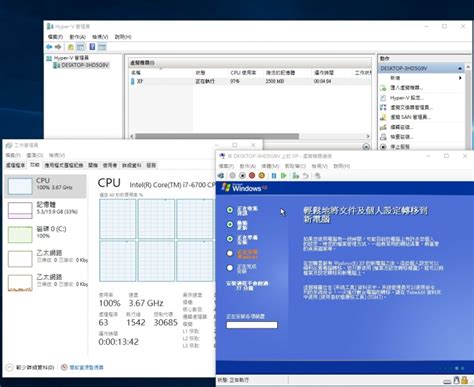Click the red Shut Down VM icon
The width and height of the screenshot is (474, 387).
pos(252,175)
